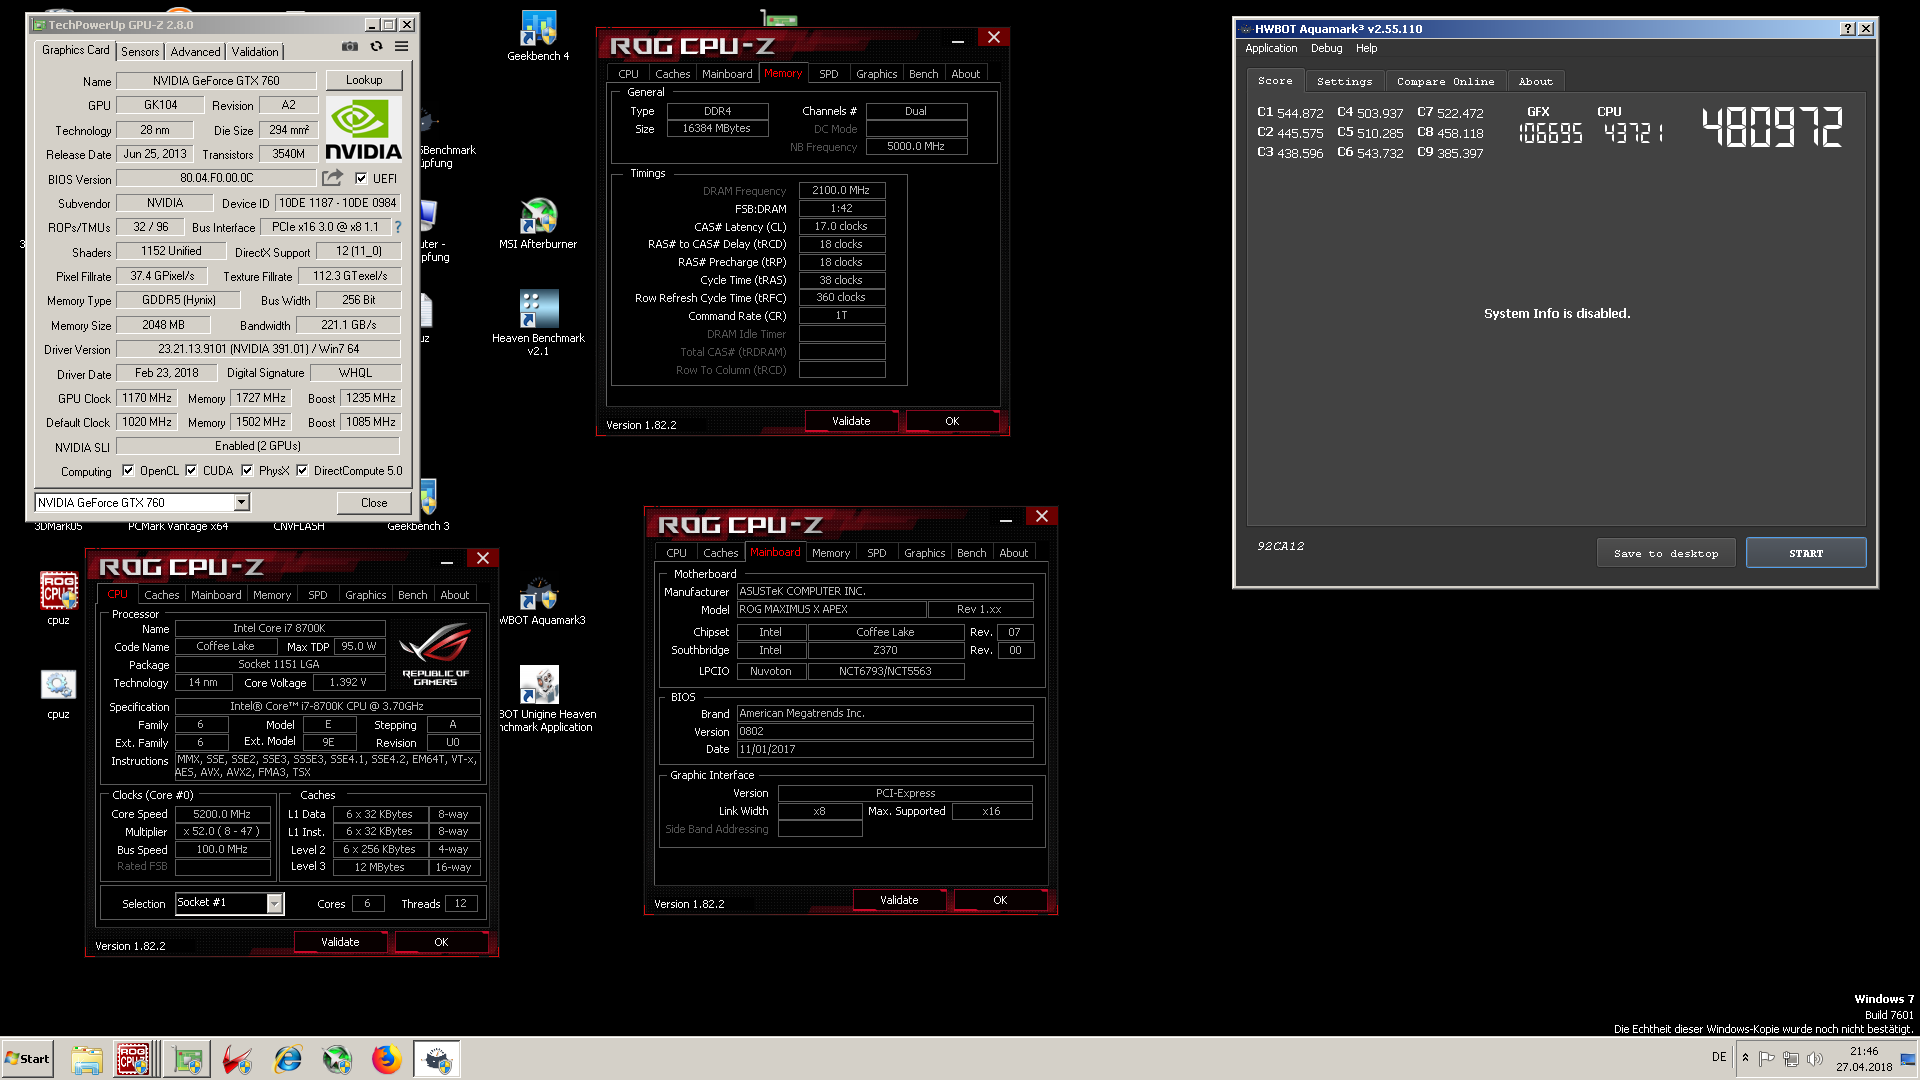Open Firefox from the taskbar
Viewport: 1920px width, 1080px height.
[386, 1059]
